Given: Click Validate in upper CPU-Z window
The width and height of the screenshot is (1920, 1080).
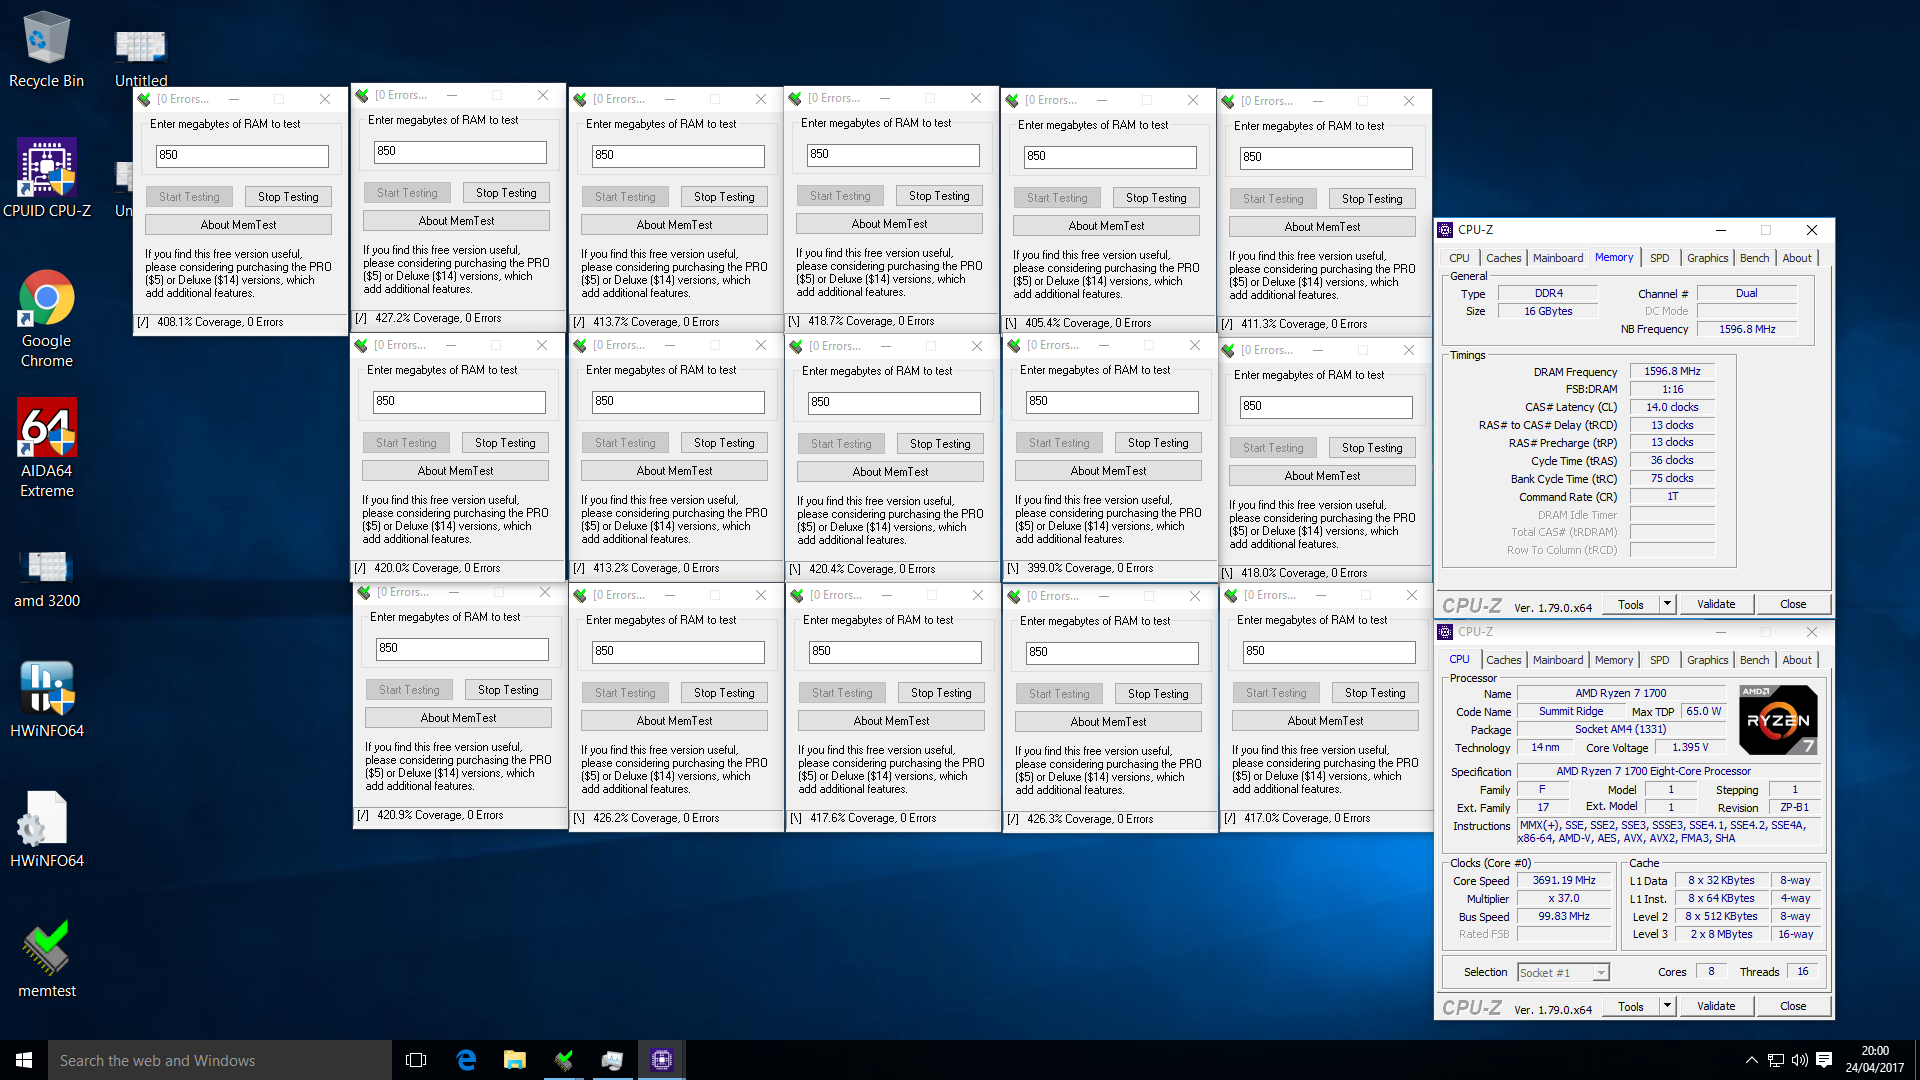Looking at the screenshot, I should point(1716,604).
